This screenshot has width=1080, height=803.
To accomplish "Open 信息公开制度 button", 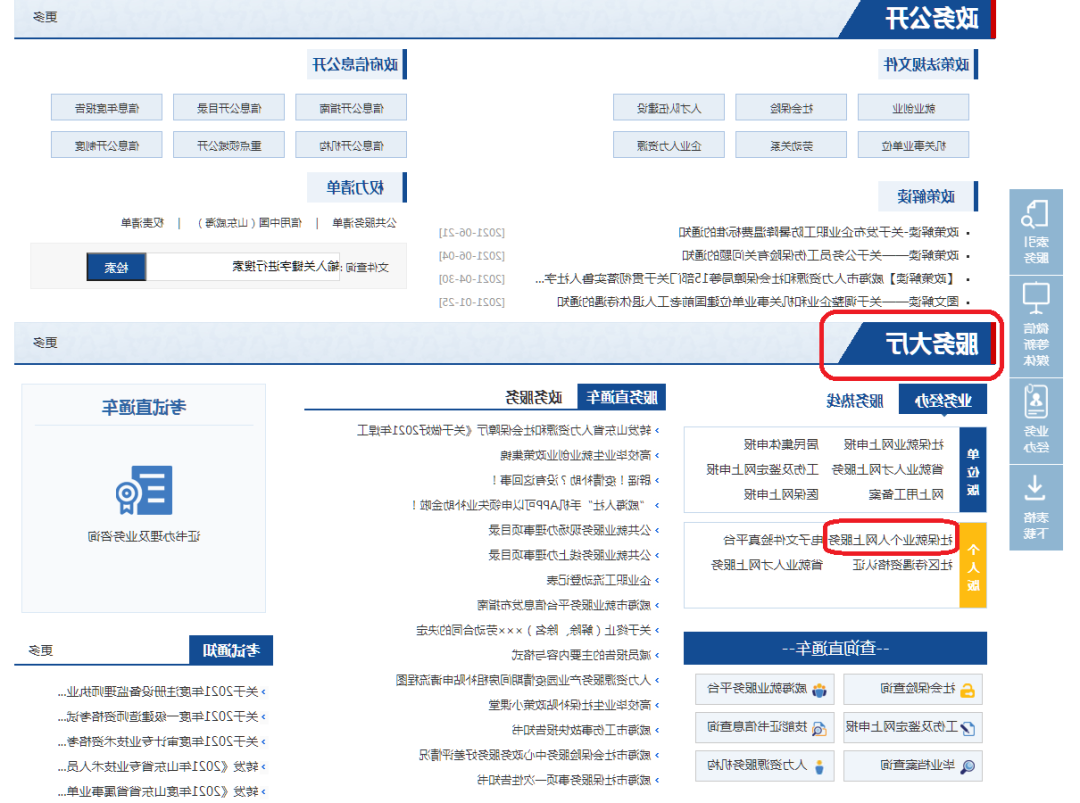I will [x=107, y=145].
